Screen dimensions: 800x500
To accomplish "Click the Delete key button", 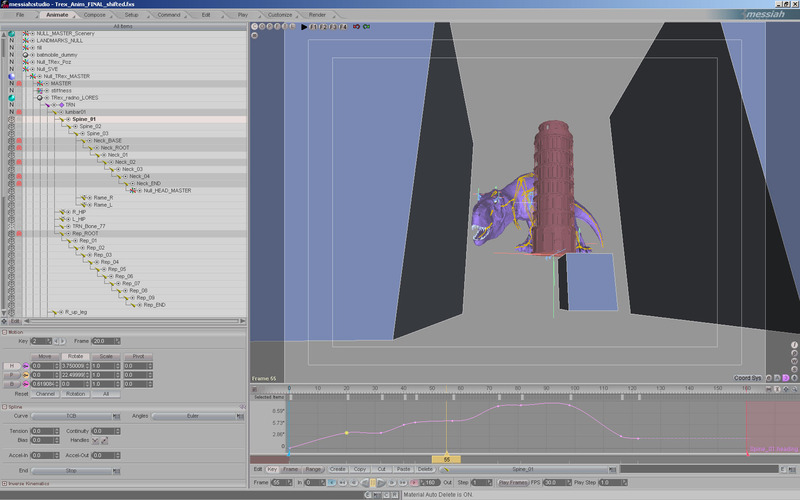I will [425, 468].
